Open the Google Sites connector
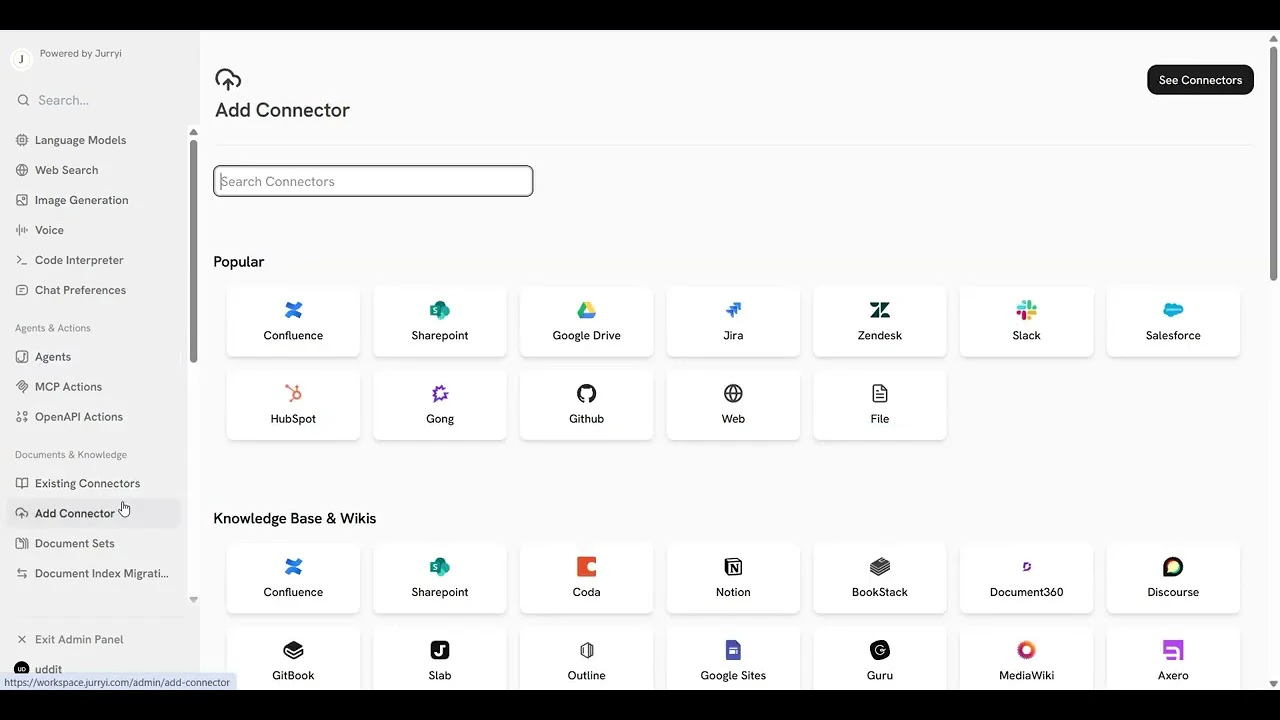This screenshot has height=720, width=1280. (733, 659)
